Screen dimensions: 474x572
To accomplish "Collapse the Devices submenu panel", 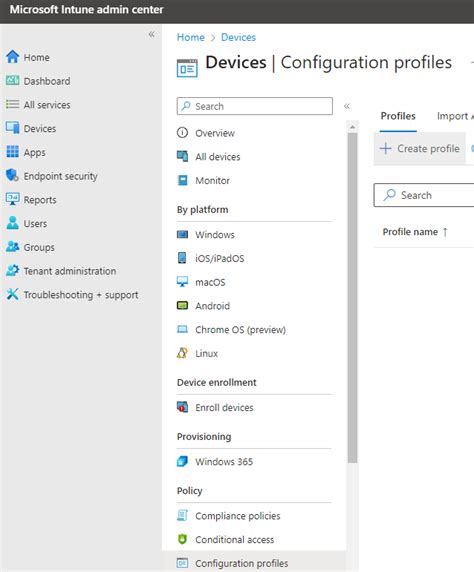I will [x=347, y=106].
